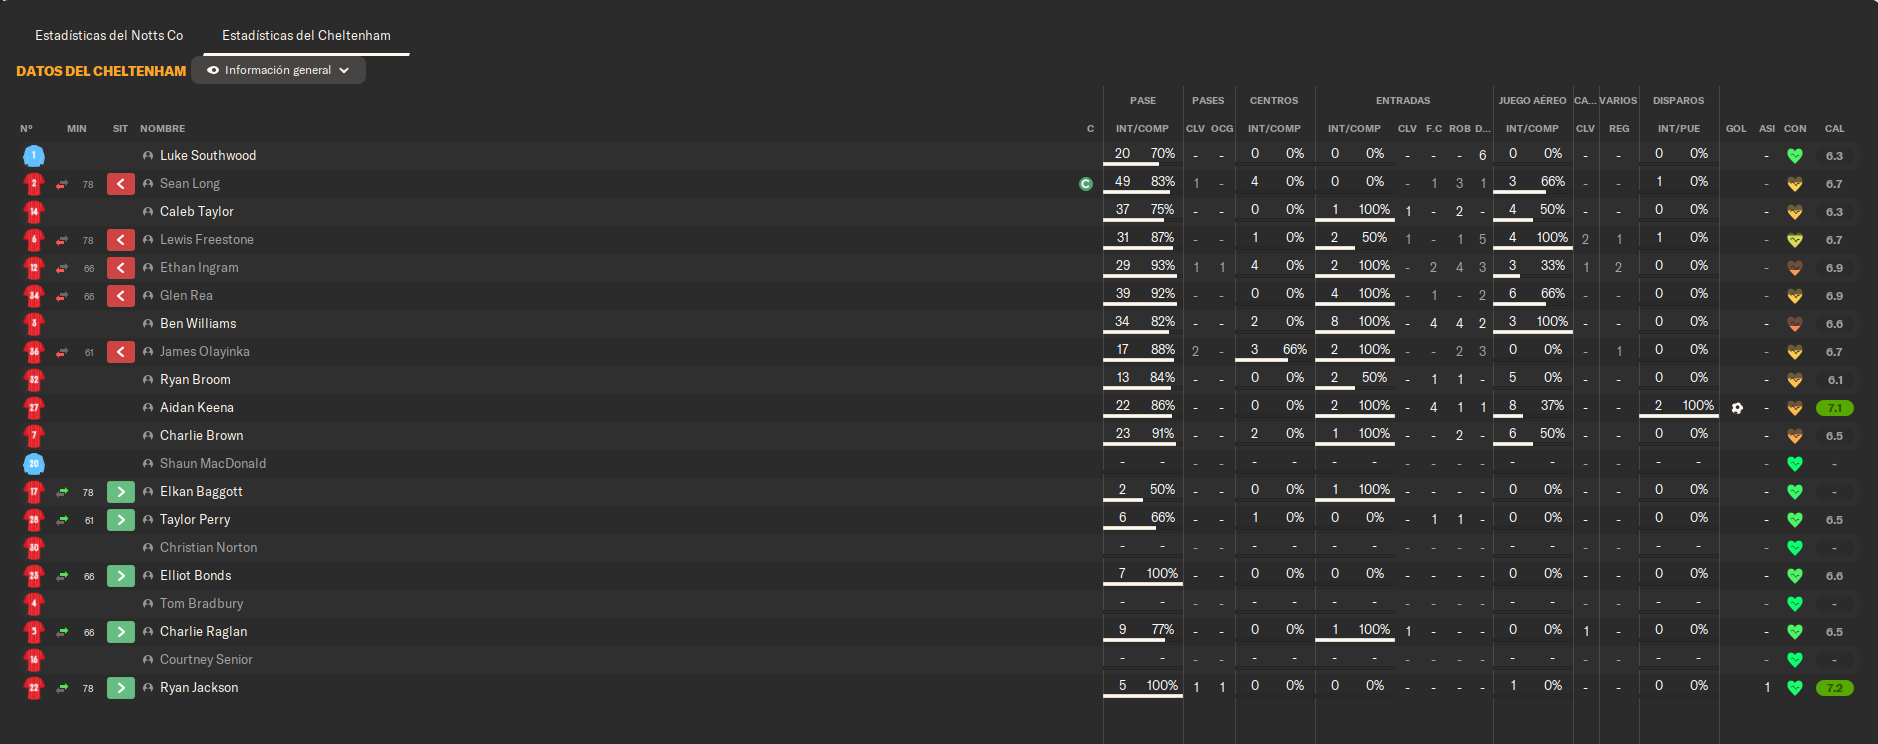Click the person icon beside Aidan Keena
The image size is (1878, 744).
(x=148, y=408)
